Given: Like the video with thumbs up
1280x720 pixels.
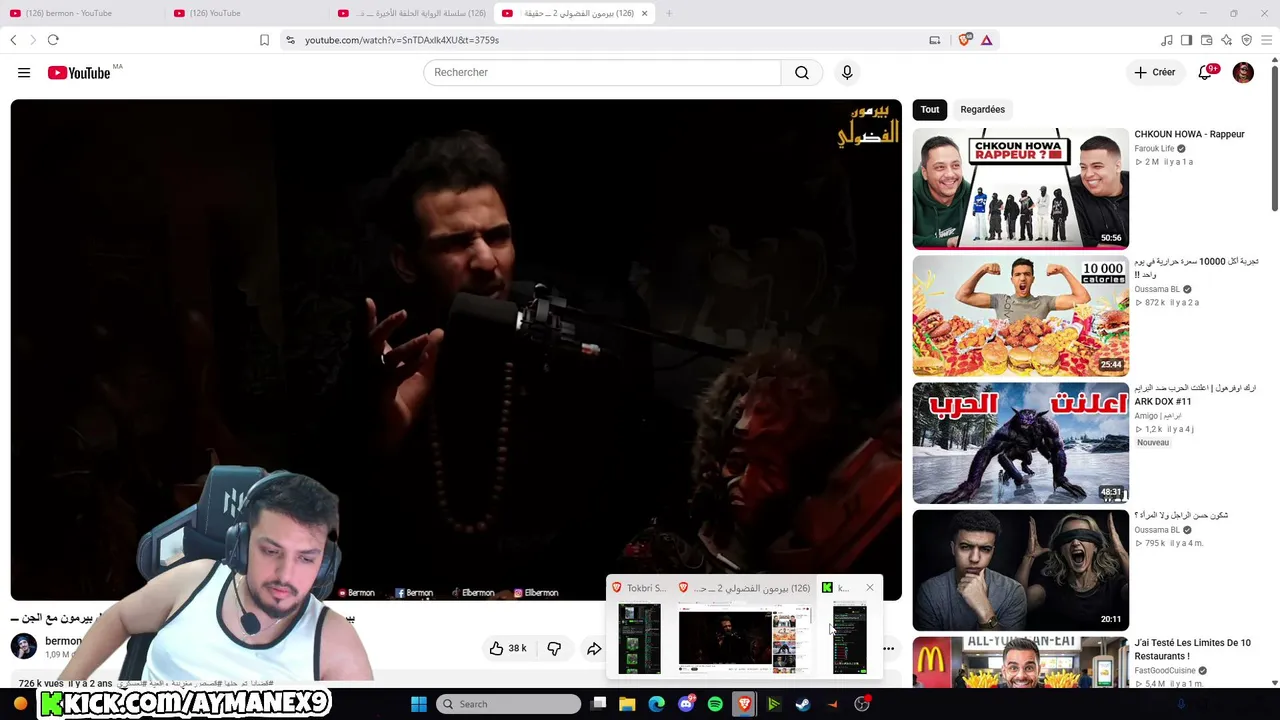Looking at the screenshot, I should [x=507, y=648].
